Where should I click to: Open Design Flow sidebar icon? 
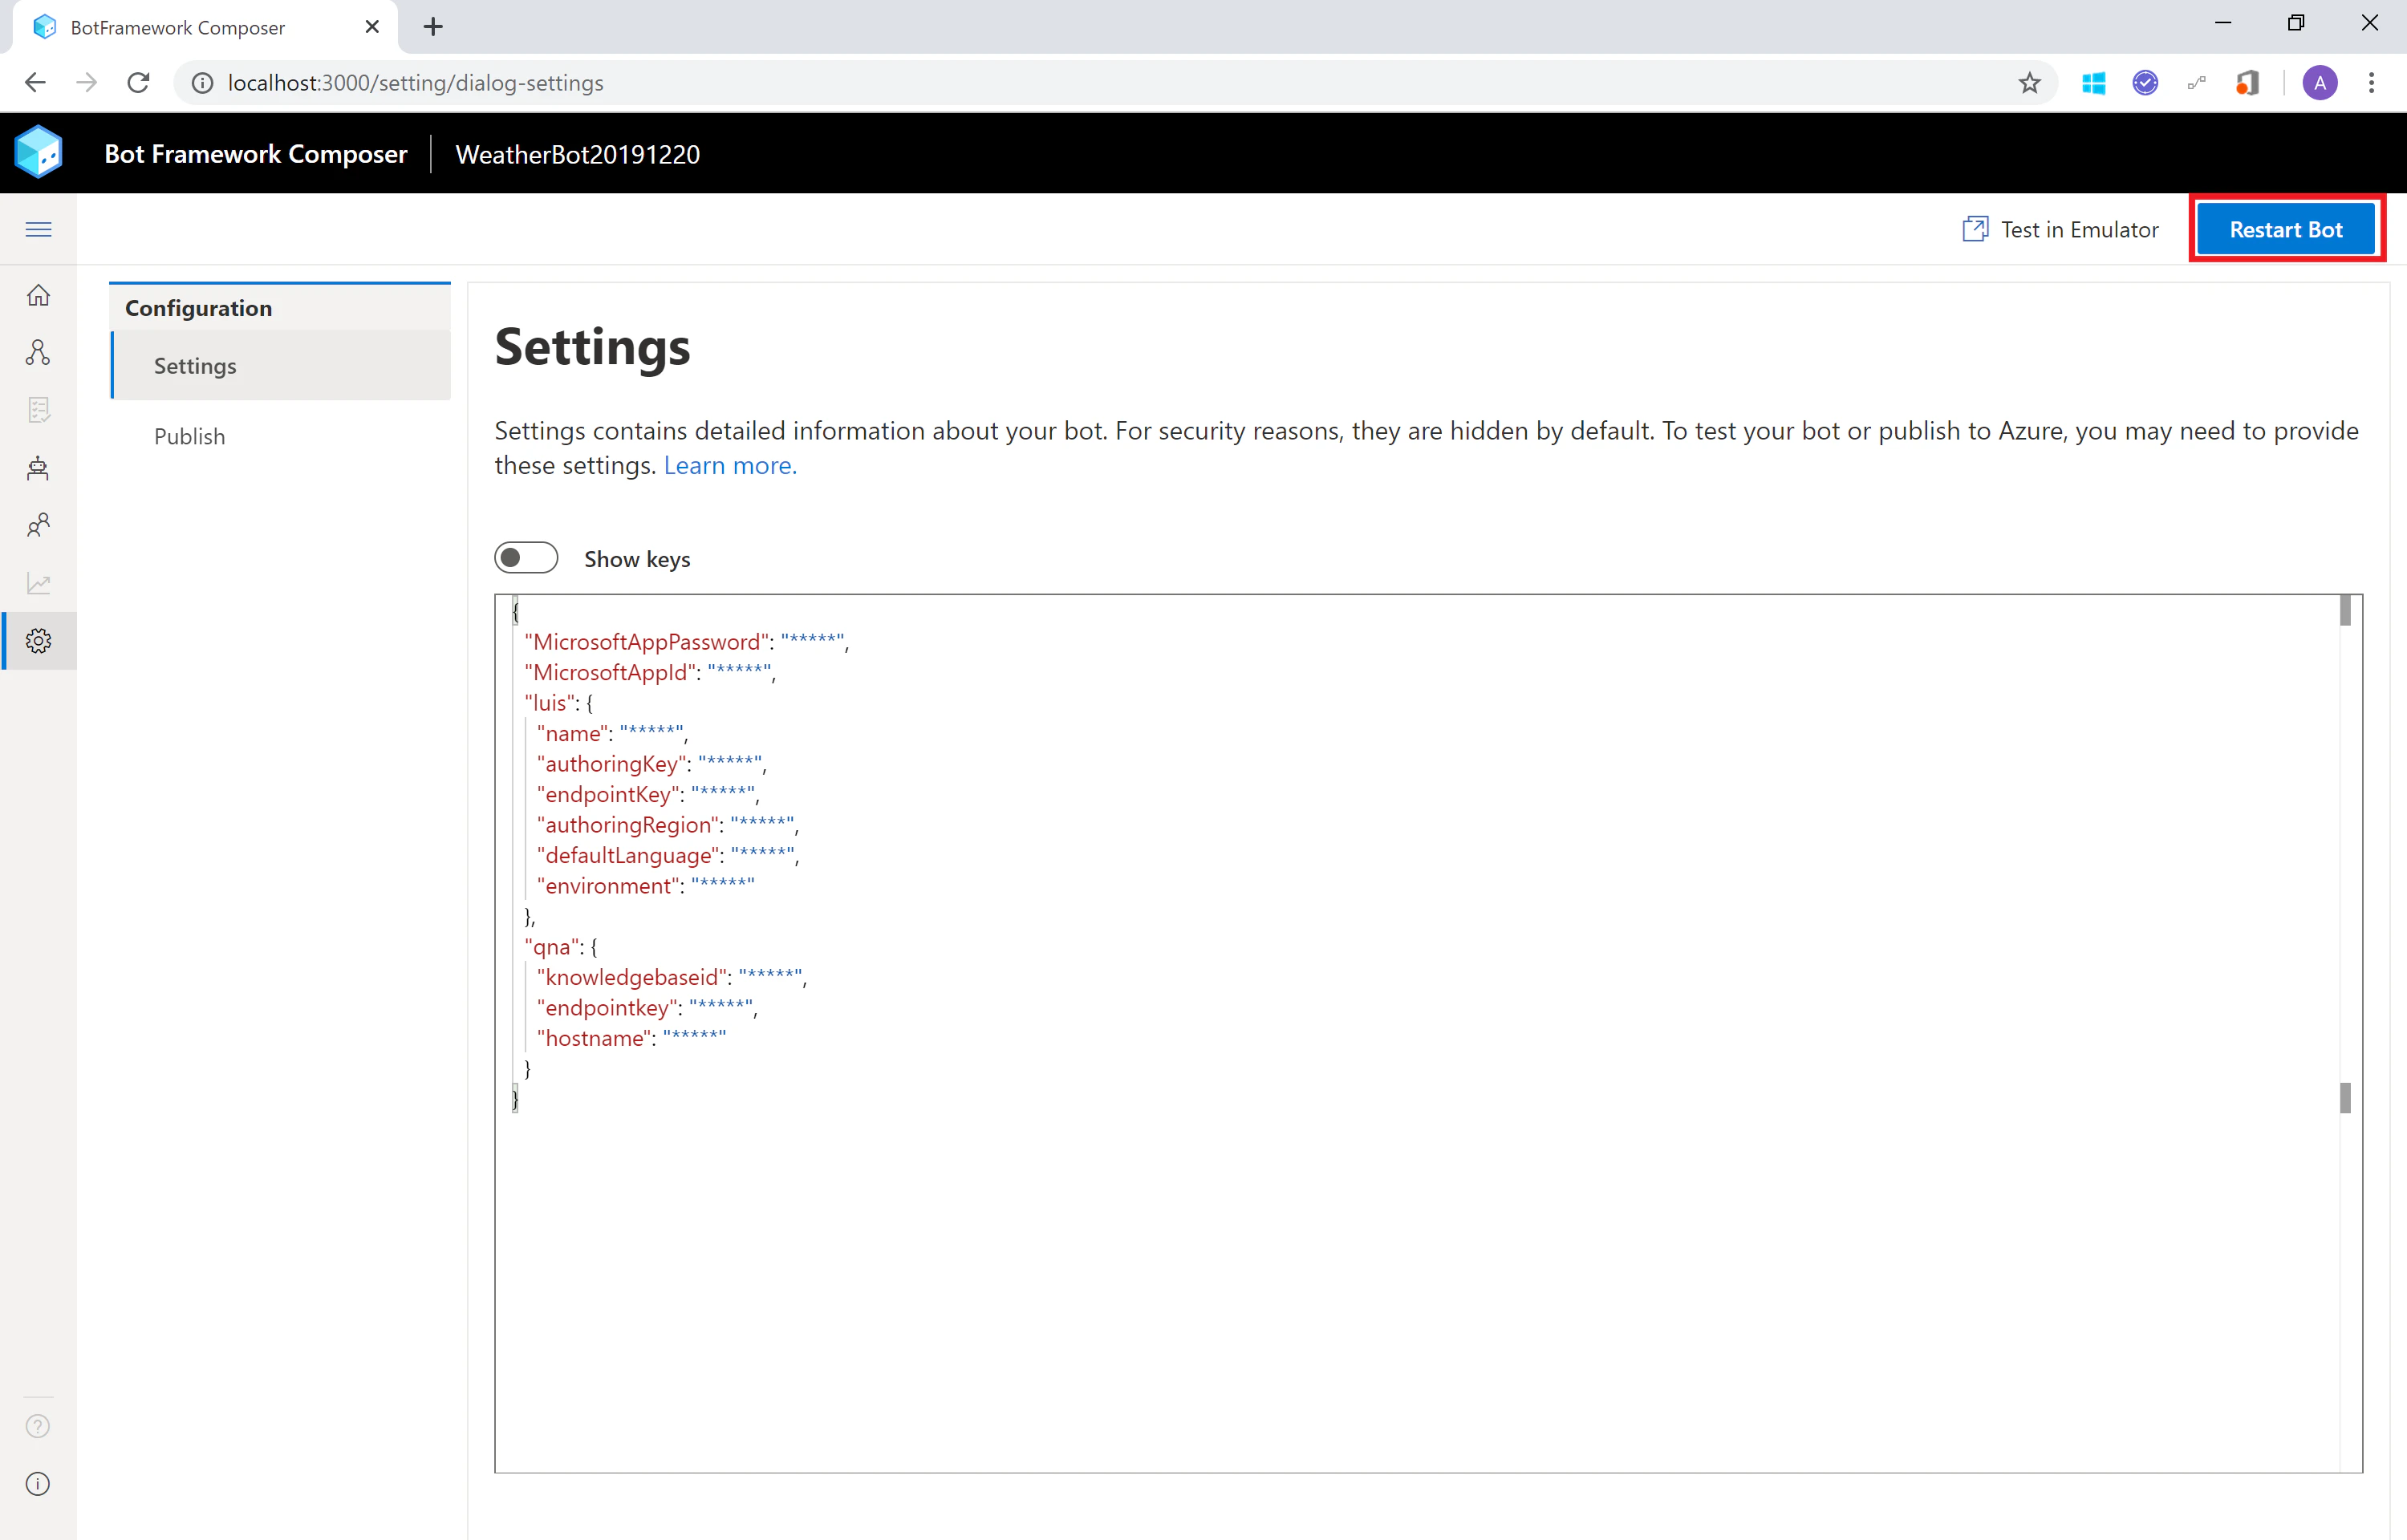click(x=38, y=352)
